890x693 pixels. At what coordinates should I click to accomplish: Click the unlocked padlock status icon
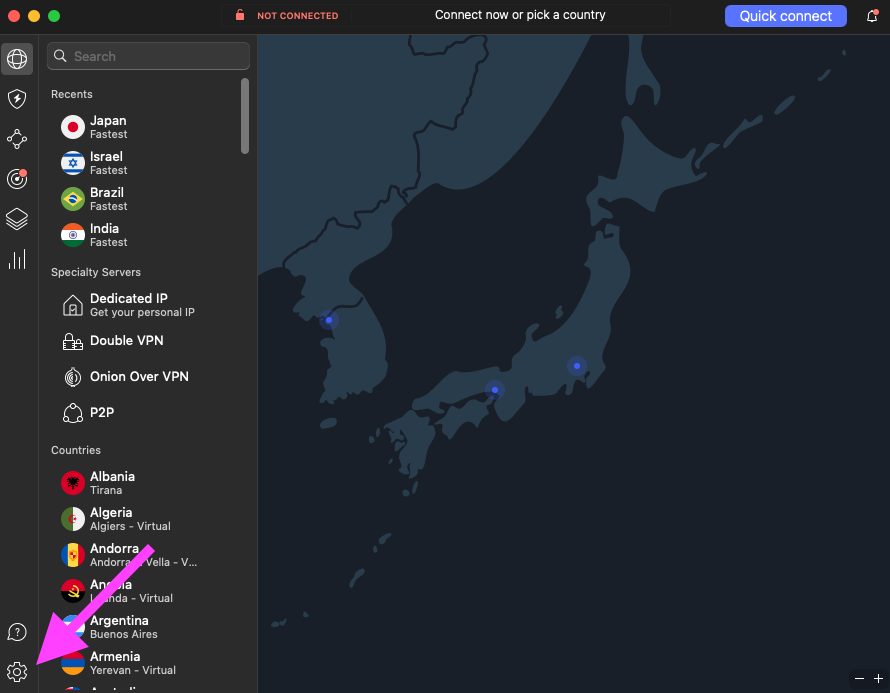[240, 15]
